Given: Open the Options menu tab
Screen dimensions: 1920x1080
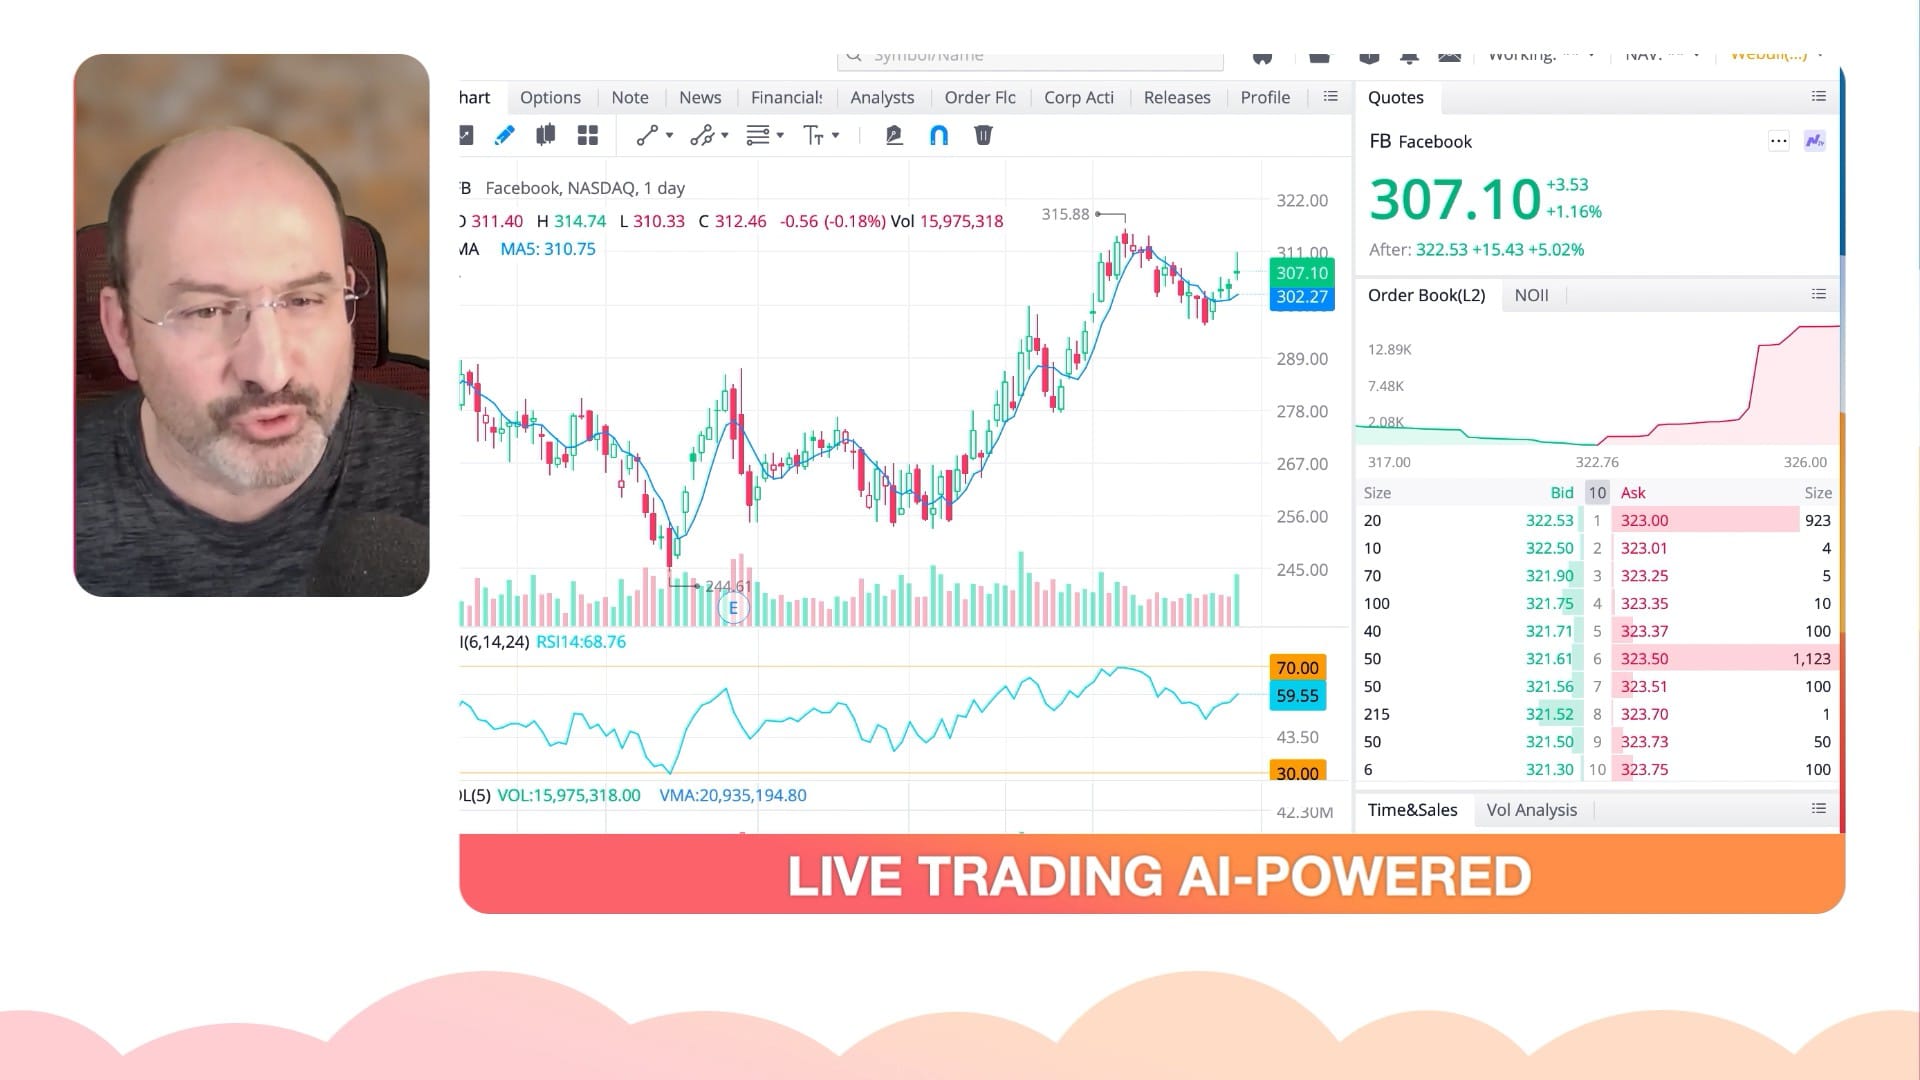Looking at the screenshot, I should click(x=551, y=96).
